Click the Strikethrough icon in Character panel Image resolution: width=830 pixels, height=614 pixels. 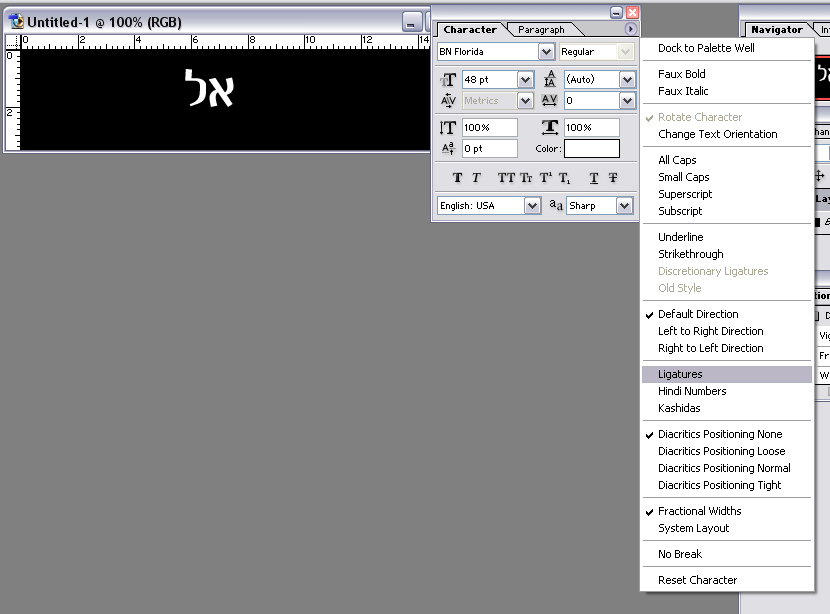[x=613, y=178]
